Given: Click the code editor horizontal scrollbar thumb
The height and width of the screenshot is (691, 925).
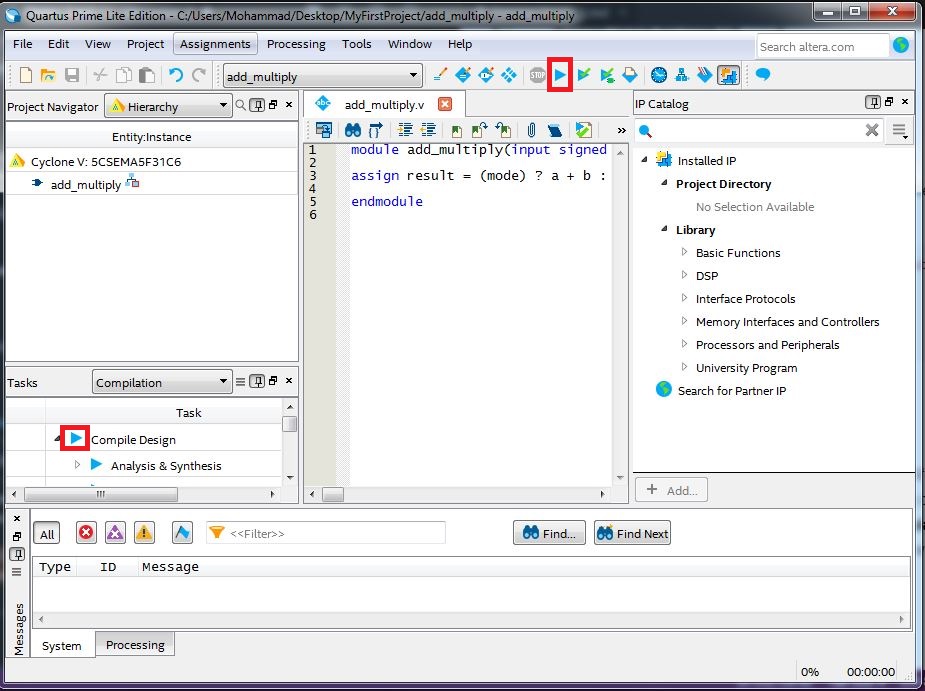Looking at the screenshot, I should (x=333, y=494).
